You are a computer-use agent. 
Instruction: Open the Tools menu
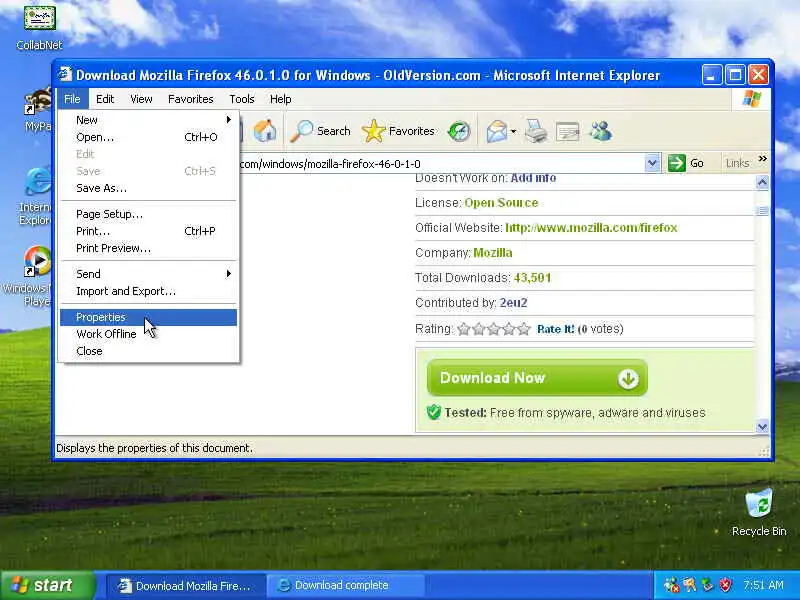click(242, 99)
